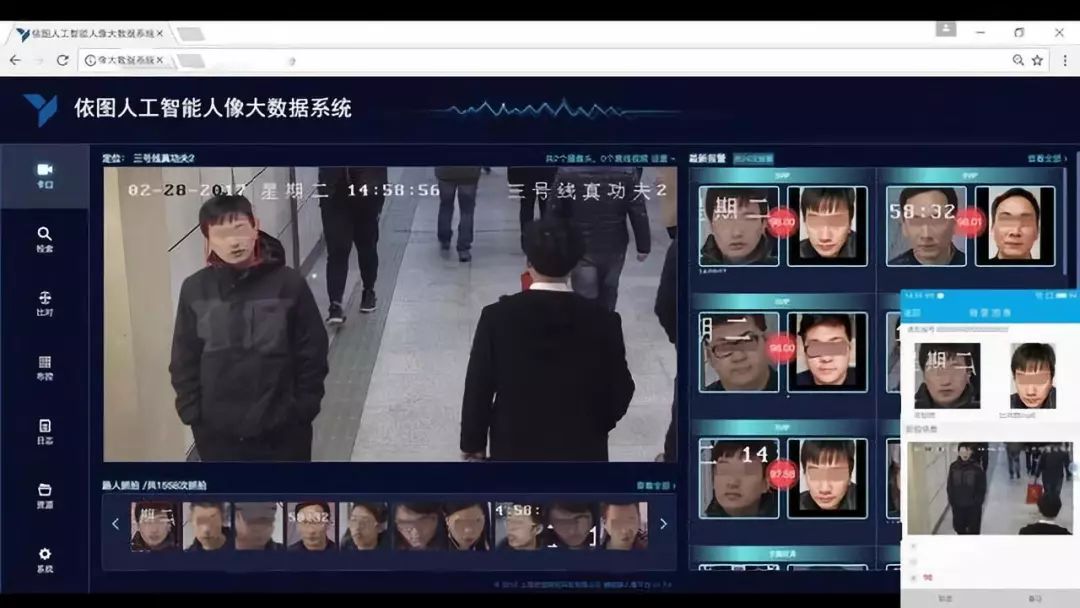The height and width of the screenshot is (608, 1080).
Task: Open the 系统 system settings gear
Action: click(x=45, y=560)
